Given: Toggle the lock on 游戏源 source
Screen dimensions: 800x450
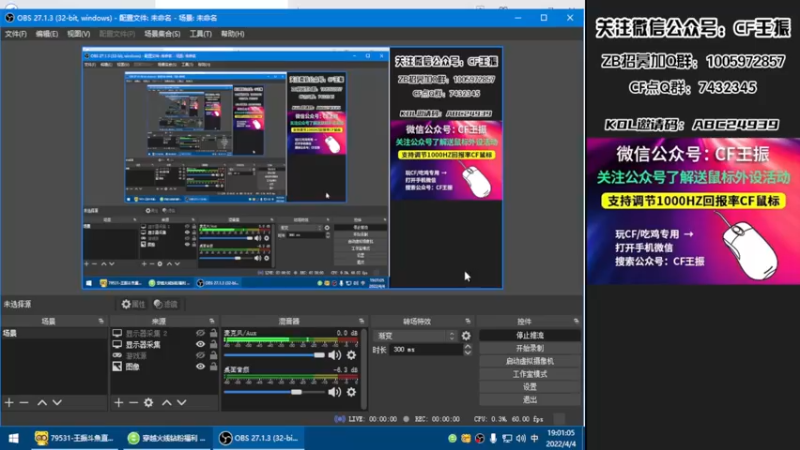Looking at the screenshot, I should [x=213, y=355].
